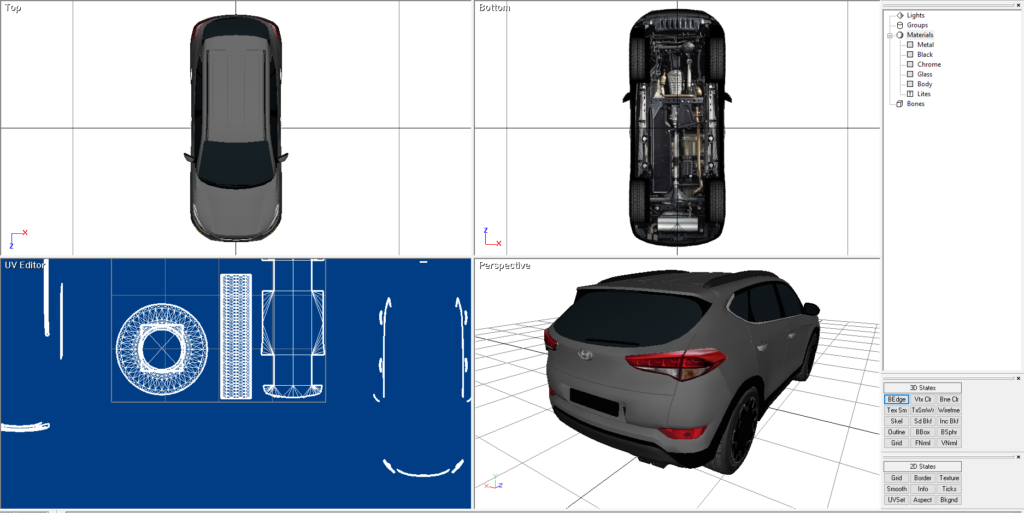The width and height of the screenshot is (1024, 513).
Task: Click the Materials sphere icon
Action: click(x=899, y=35)
